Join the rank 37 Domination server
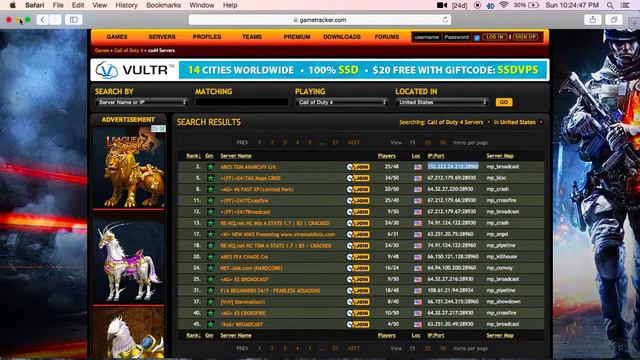Screen dimensions: 640x360 pyautogui.click(x=358, y=302)
